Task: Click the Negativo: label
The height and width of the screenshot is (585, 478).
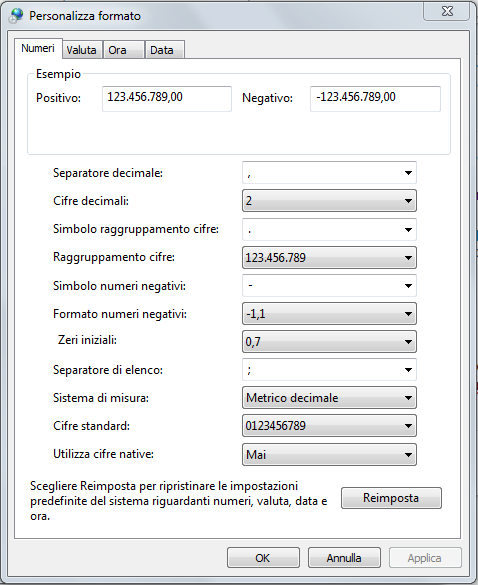Action: pyautogui.click(x=268, y=98)
